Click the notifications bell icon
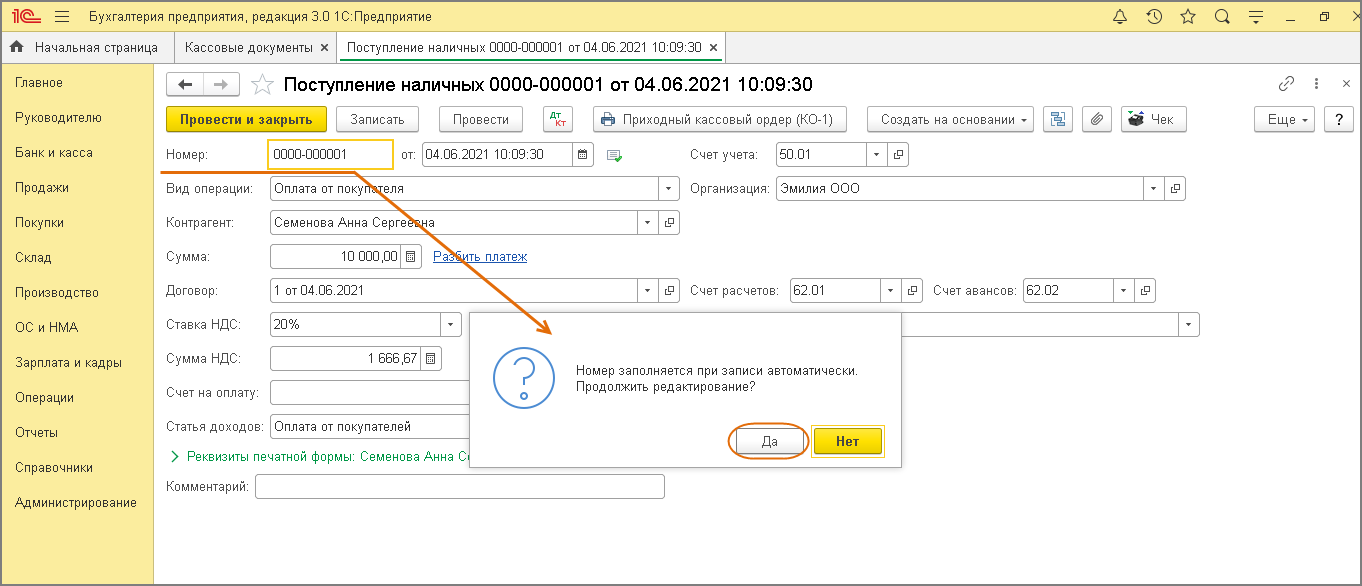Viewport: 1362px width, 586px height. (1119, 17)
